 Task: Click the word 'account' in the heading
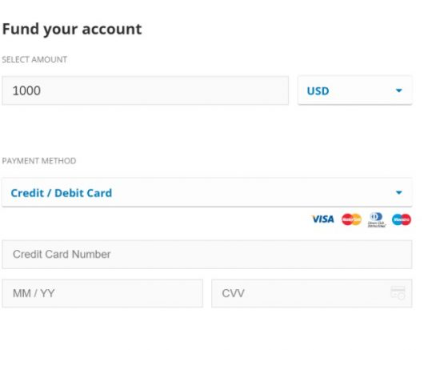(112, 29)
